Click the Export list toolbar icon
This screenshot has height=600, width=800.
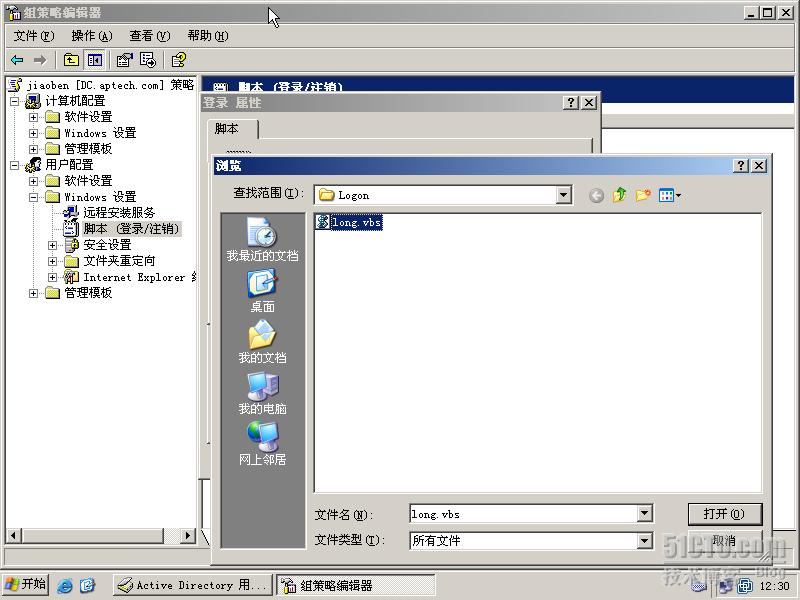[x=148, y=60]
